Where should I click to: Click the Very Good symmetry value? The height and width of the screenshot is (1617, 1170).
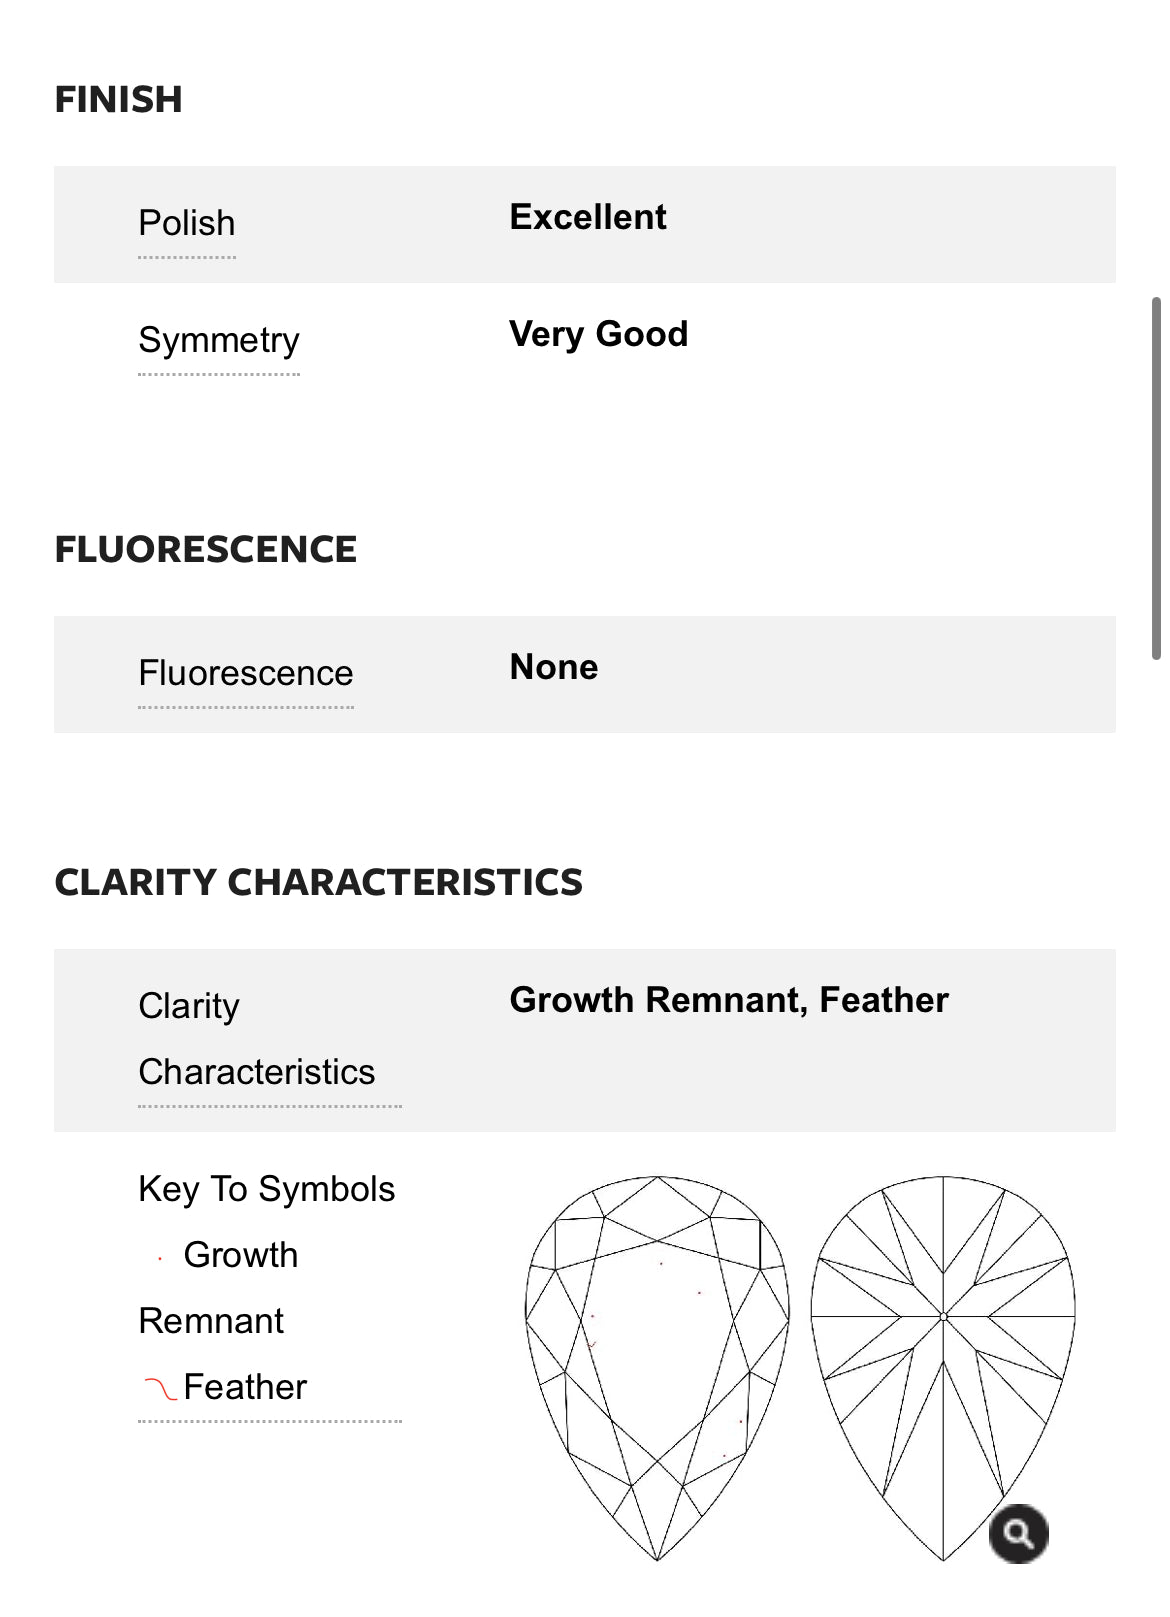click(598, 334)
